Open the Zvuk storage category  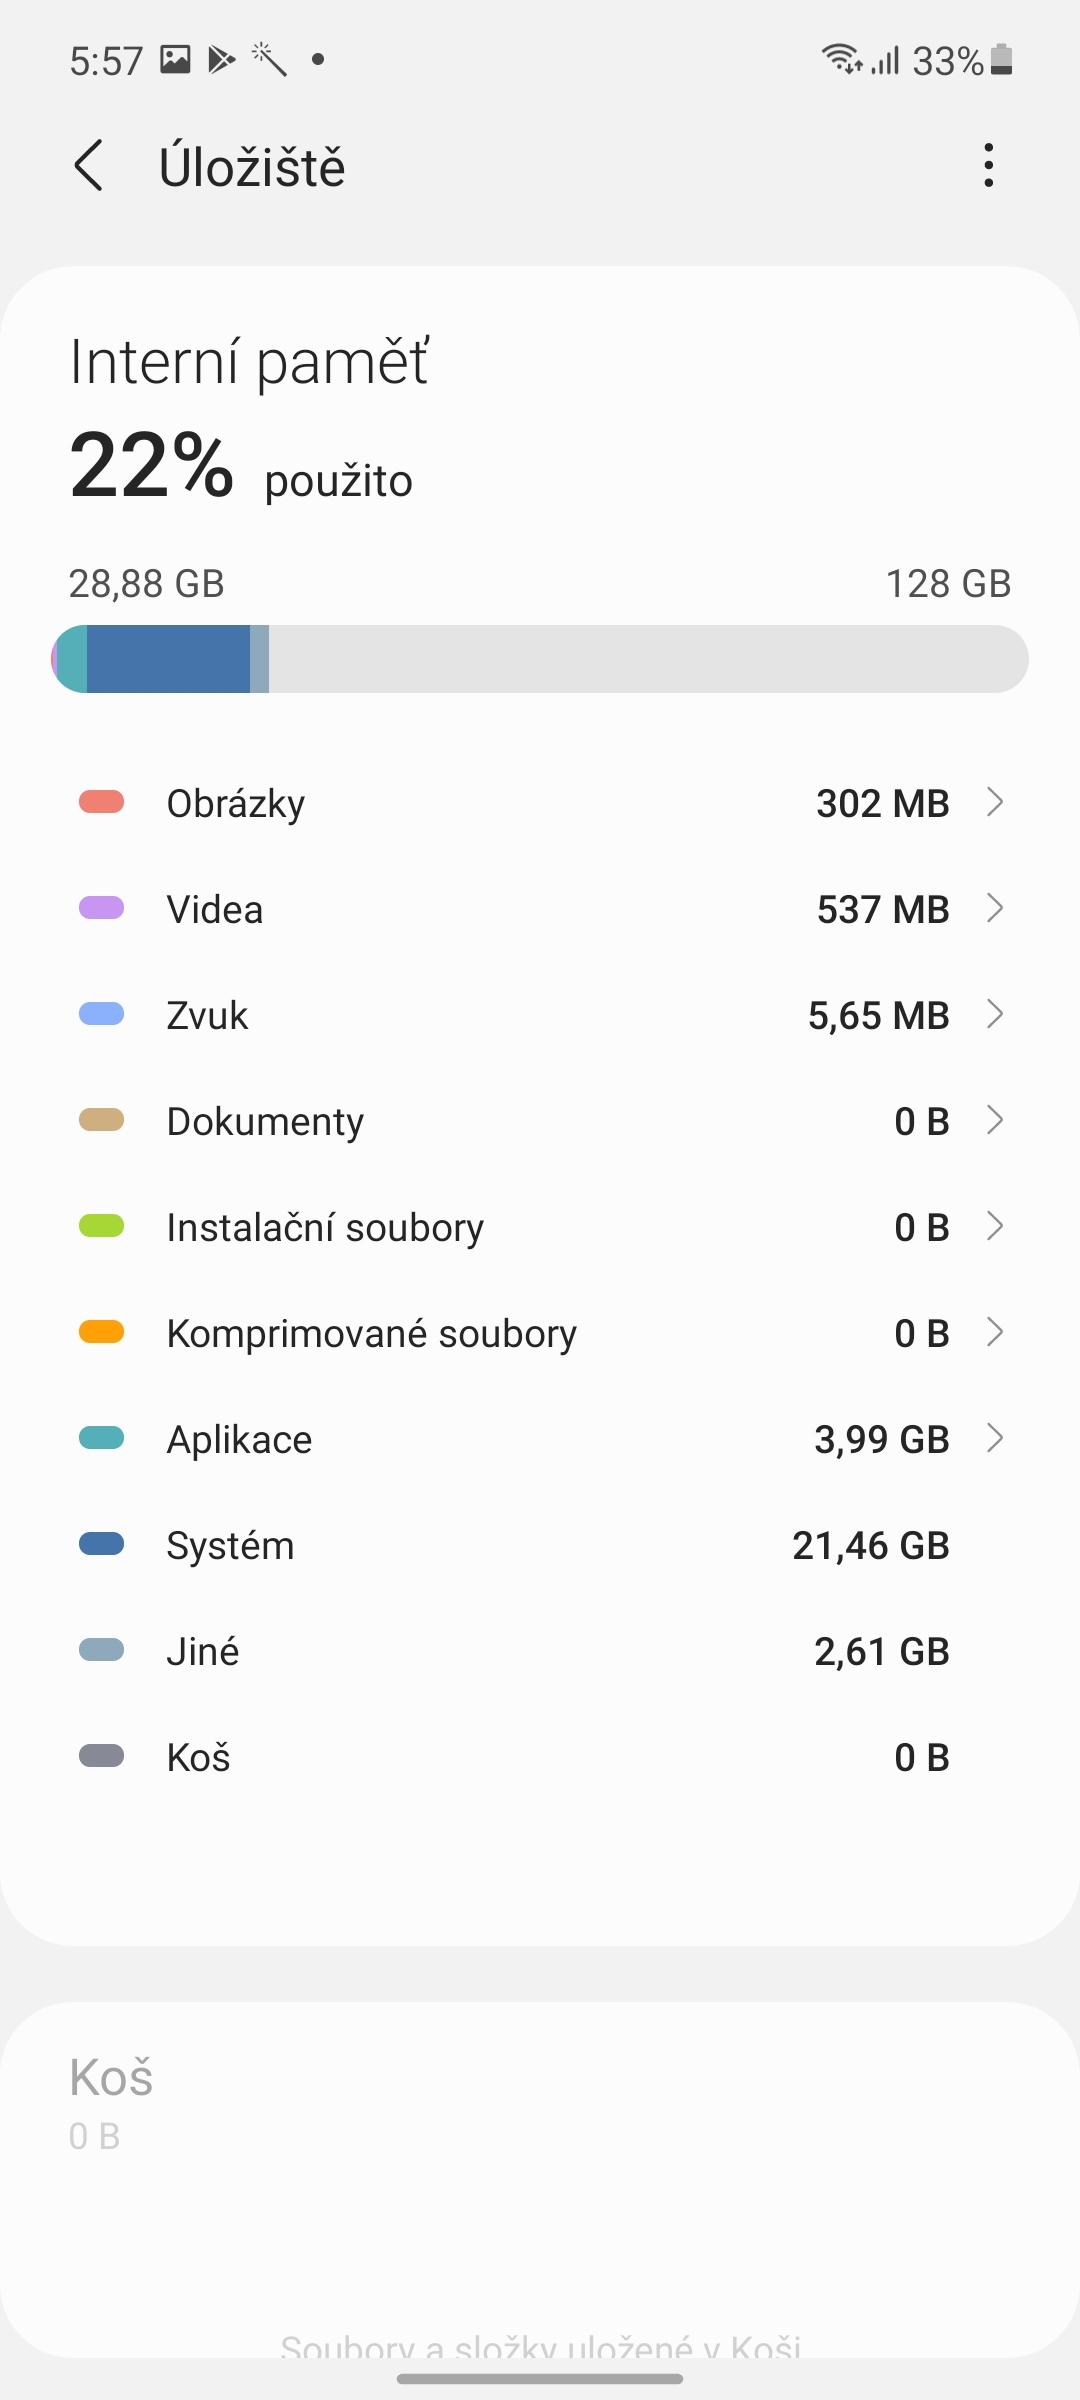540,1015
